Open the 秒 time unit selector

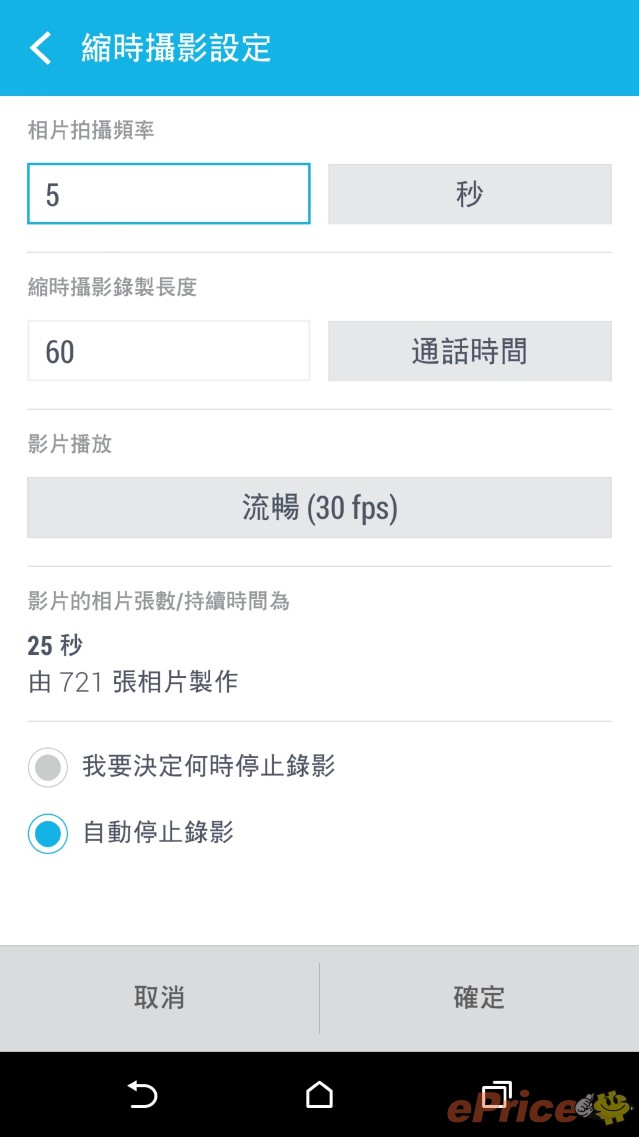[x=469, y=194]
